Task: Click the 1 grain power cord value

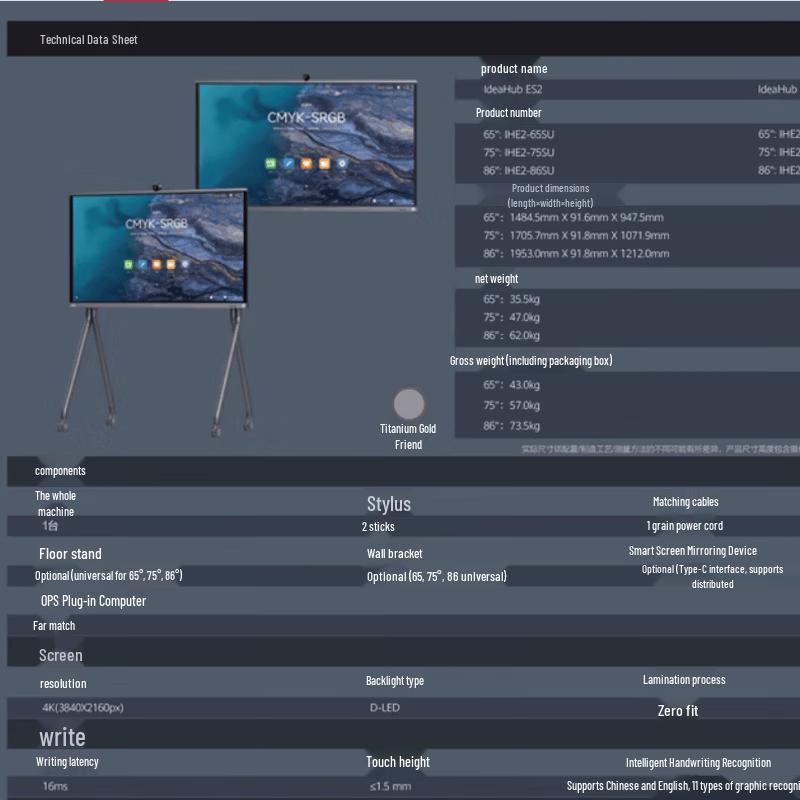Action: 684,526
